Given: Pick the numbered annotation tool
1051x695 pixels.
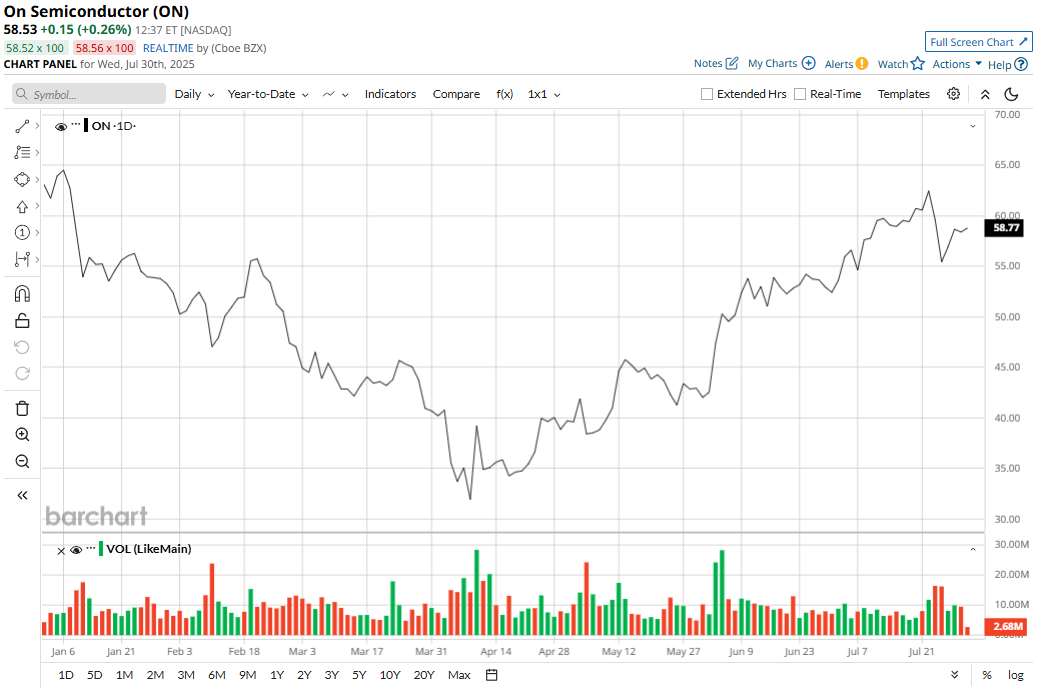Looking at the screenshot, I should (22, 233).
